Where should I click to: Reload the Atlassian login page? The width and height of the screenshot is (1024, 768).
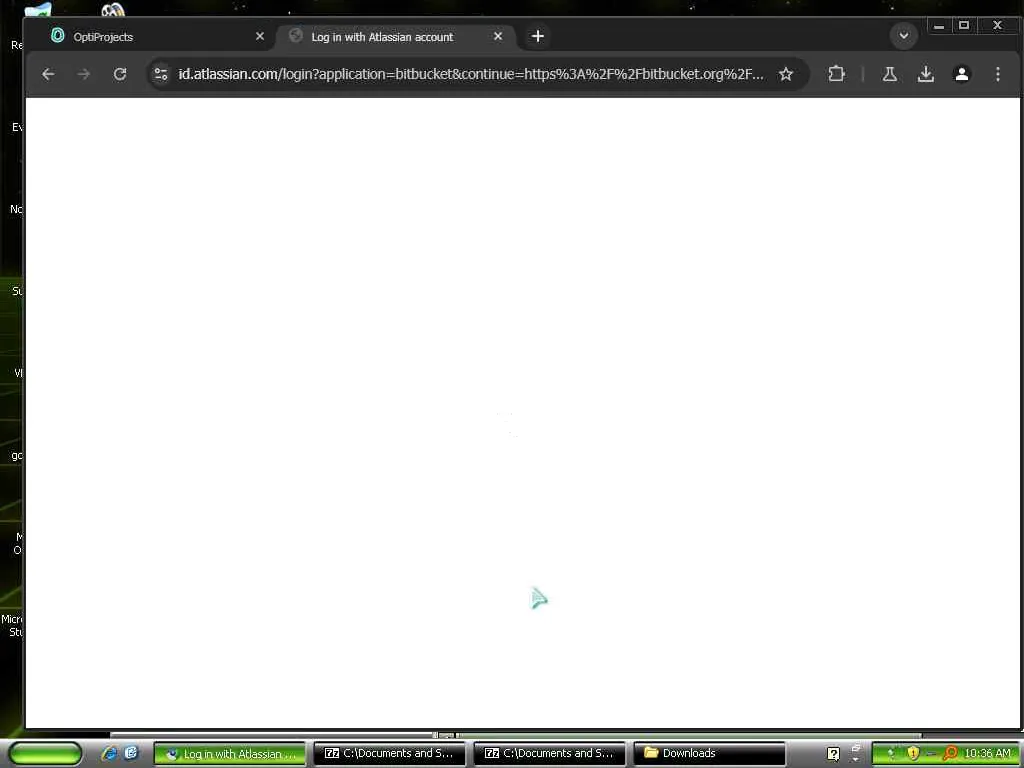pyautogui.click(x=120, y=74)
